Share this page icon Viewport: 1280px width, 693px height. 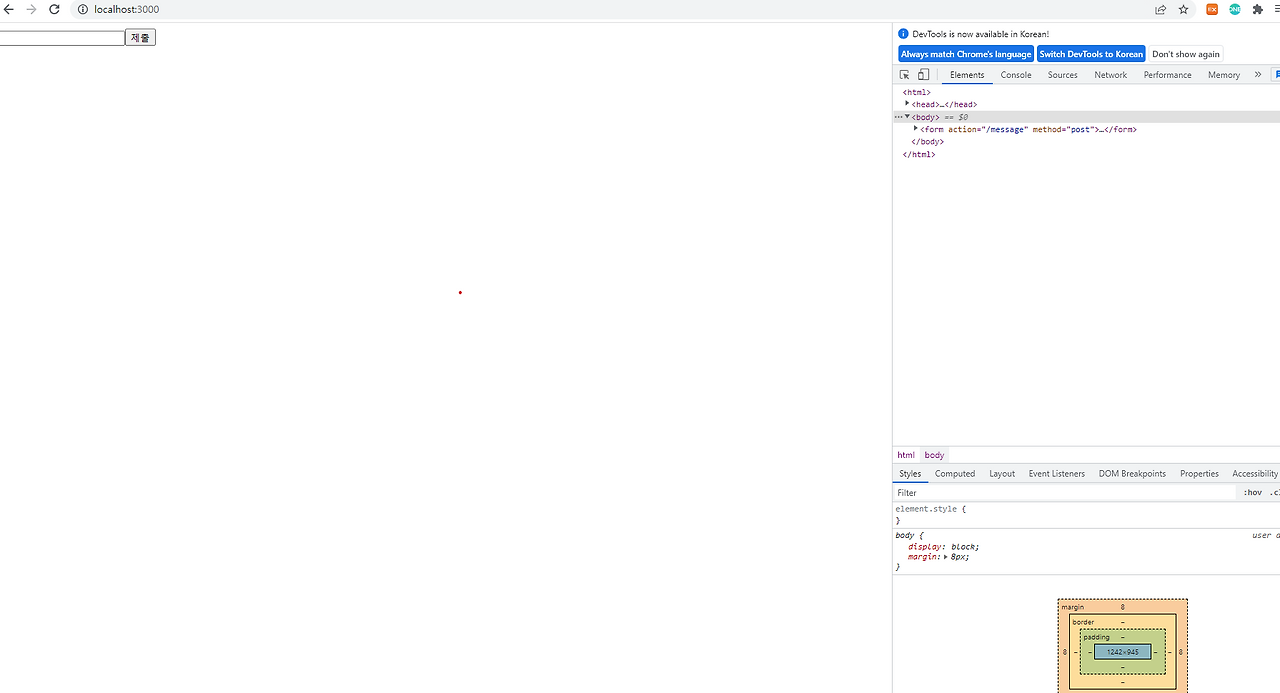(x=1160, y=9)
